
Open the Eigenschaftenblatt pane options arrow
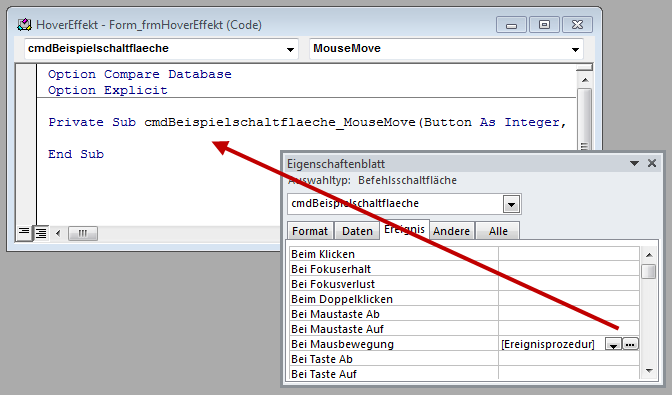point(634,163)
